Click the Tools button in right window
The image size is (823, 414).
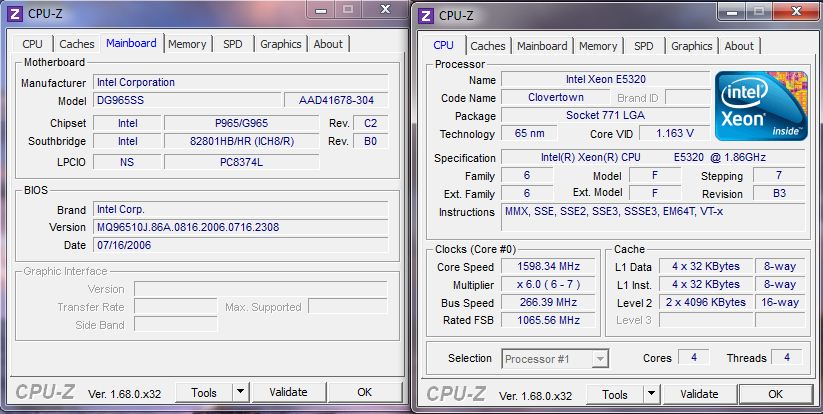(615, 395)
